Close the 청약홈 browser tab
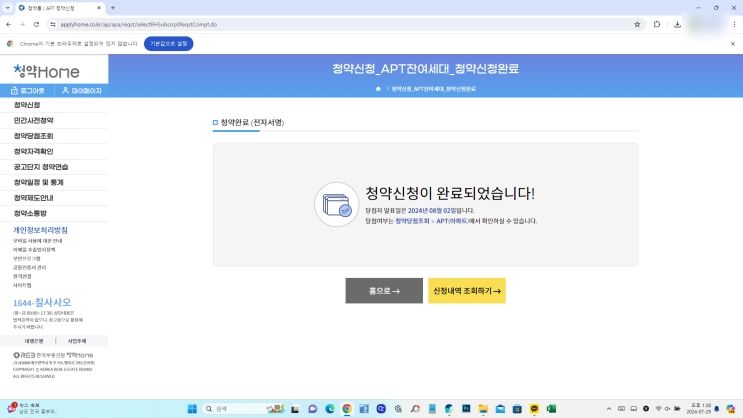 [99, 8]
